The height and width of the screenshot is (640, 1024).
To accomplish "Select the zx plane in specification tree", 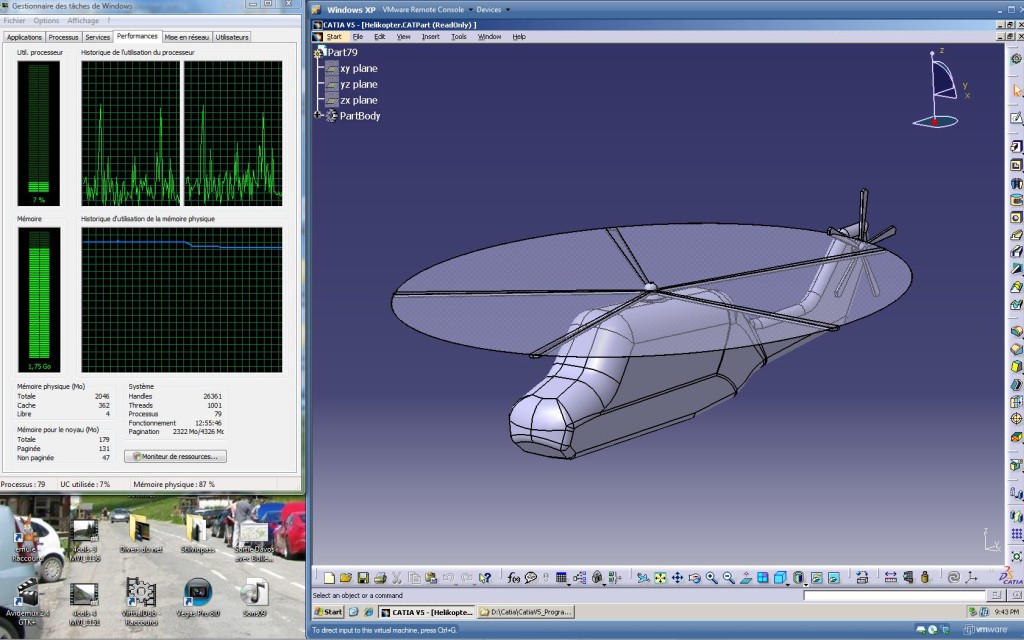I will point(358,100).
